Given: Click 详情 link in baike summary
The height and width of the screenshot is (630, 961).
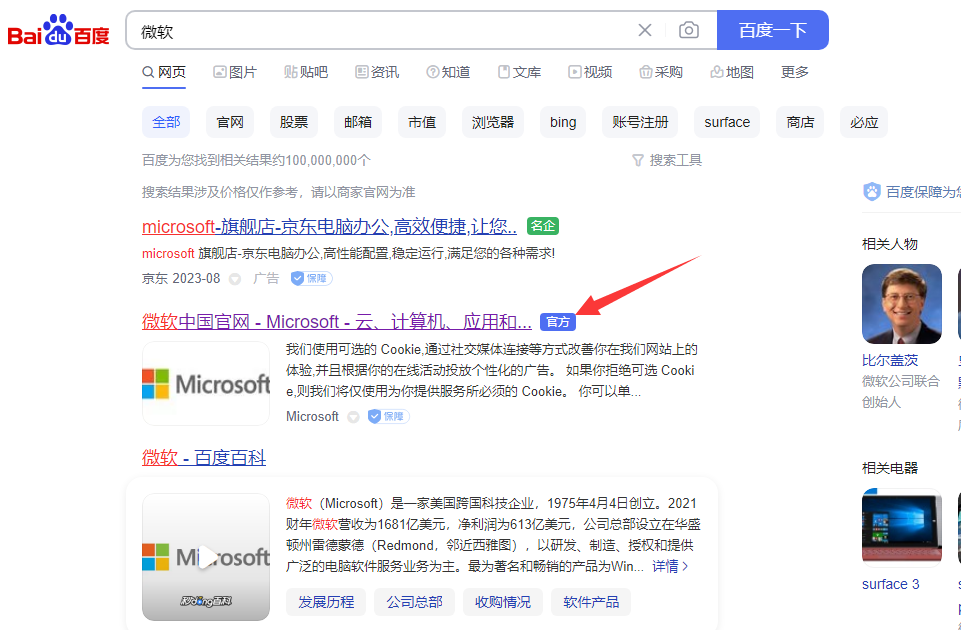Looking at the screenshot, I should point(670,566).
